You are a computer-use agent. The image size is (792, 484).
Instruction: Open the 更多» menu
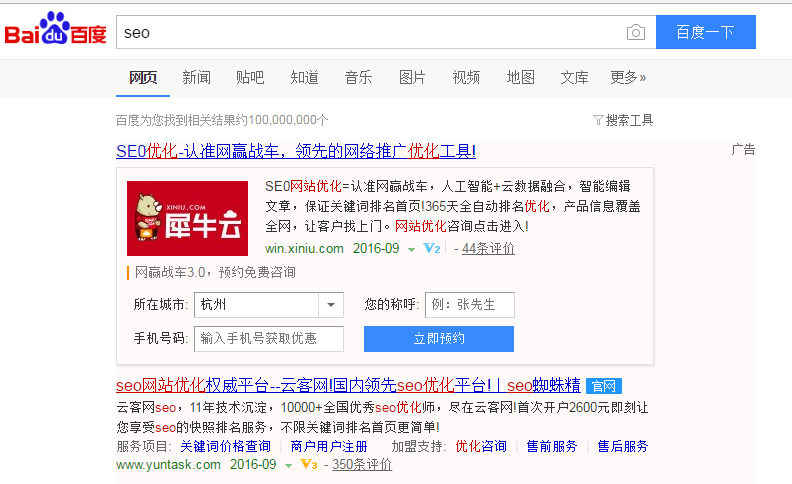click(x=628, y=77)
